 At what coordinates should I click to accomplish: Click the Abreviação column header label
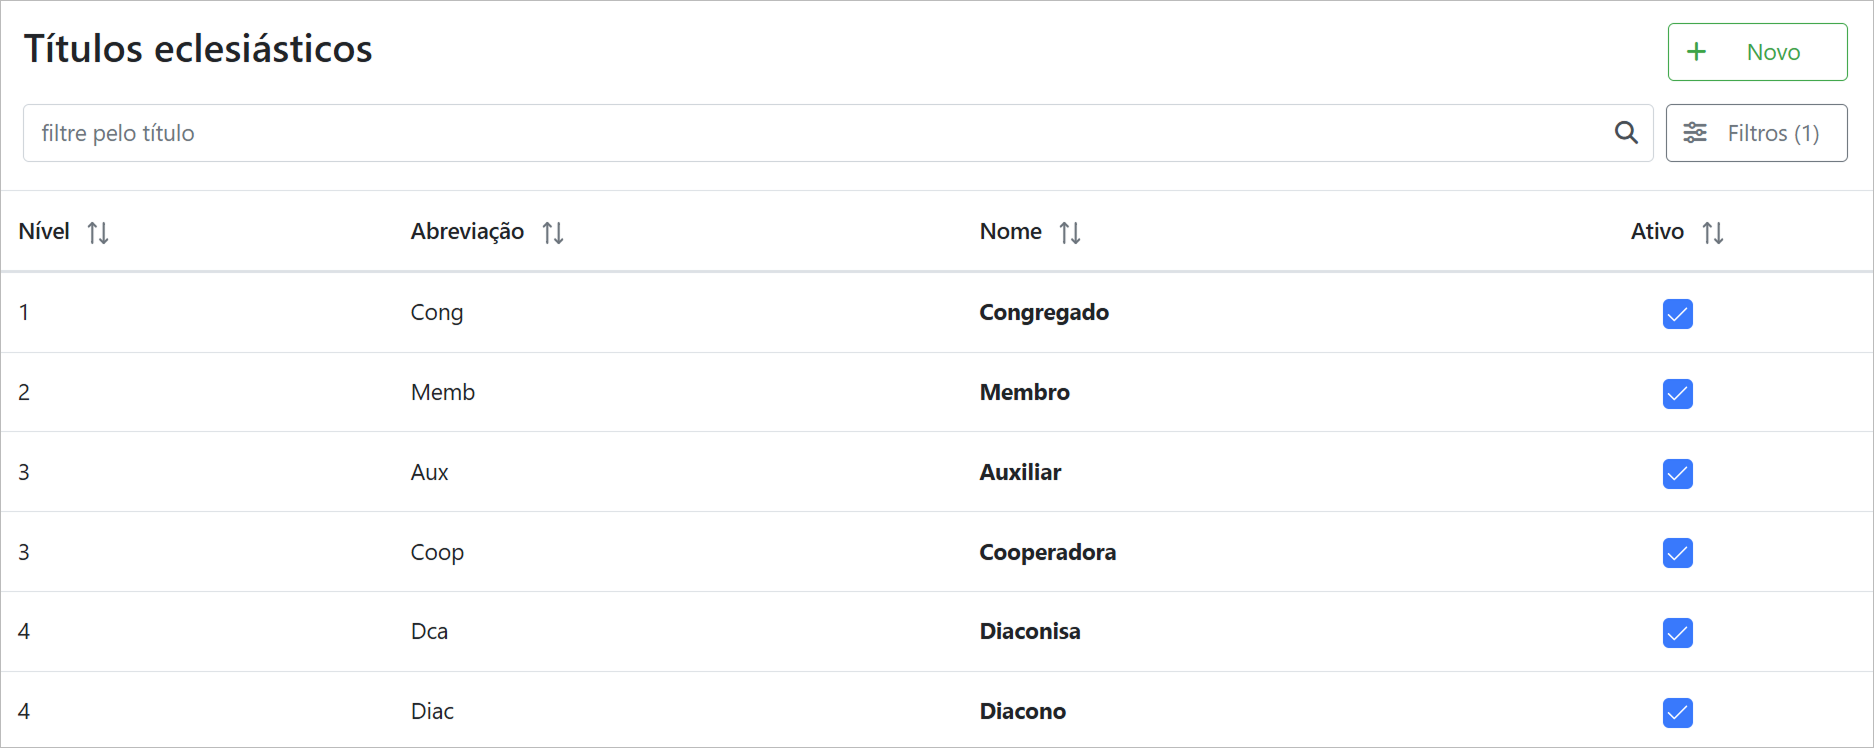(467, 232)
